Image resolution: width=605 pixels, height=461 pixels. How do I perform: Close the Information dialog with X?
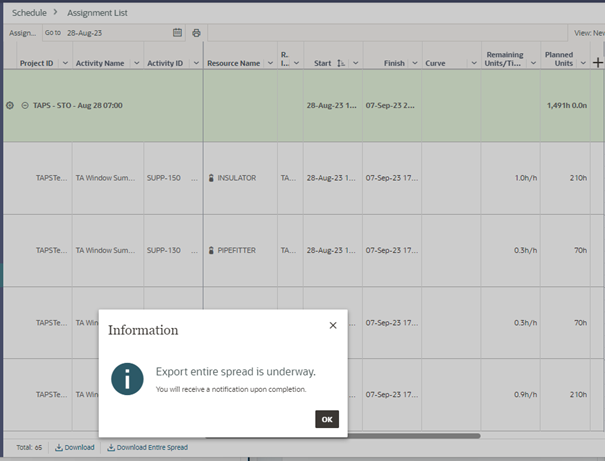click(333, 325)
